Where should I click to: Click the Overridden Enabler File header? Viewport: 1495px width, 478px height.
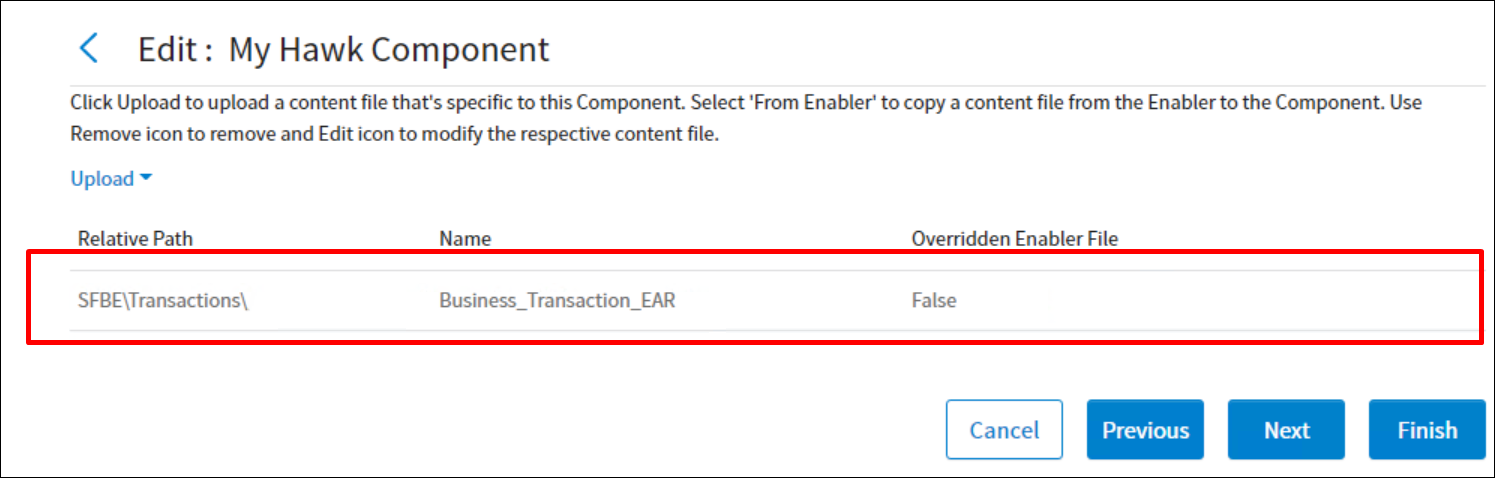pyautogui.click(x=1014, y=238)
